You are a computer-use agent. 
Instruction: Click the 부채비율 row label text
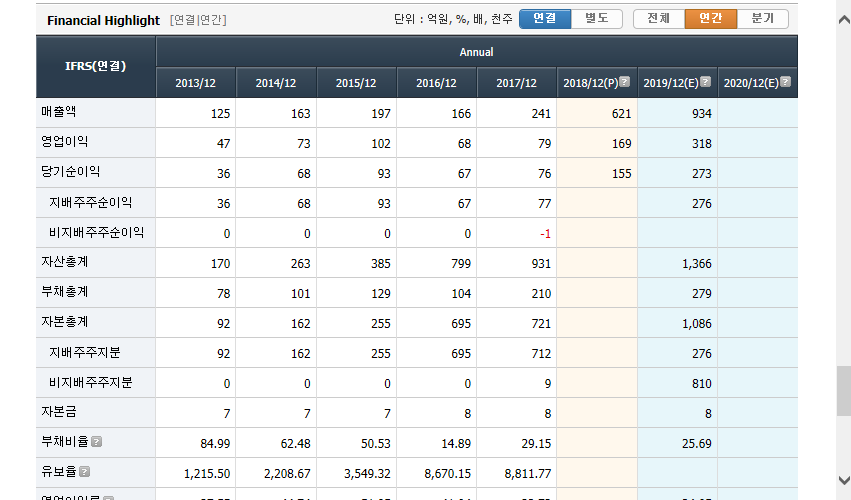tap(65, 441)
